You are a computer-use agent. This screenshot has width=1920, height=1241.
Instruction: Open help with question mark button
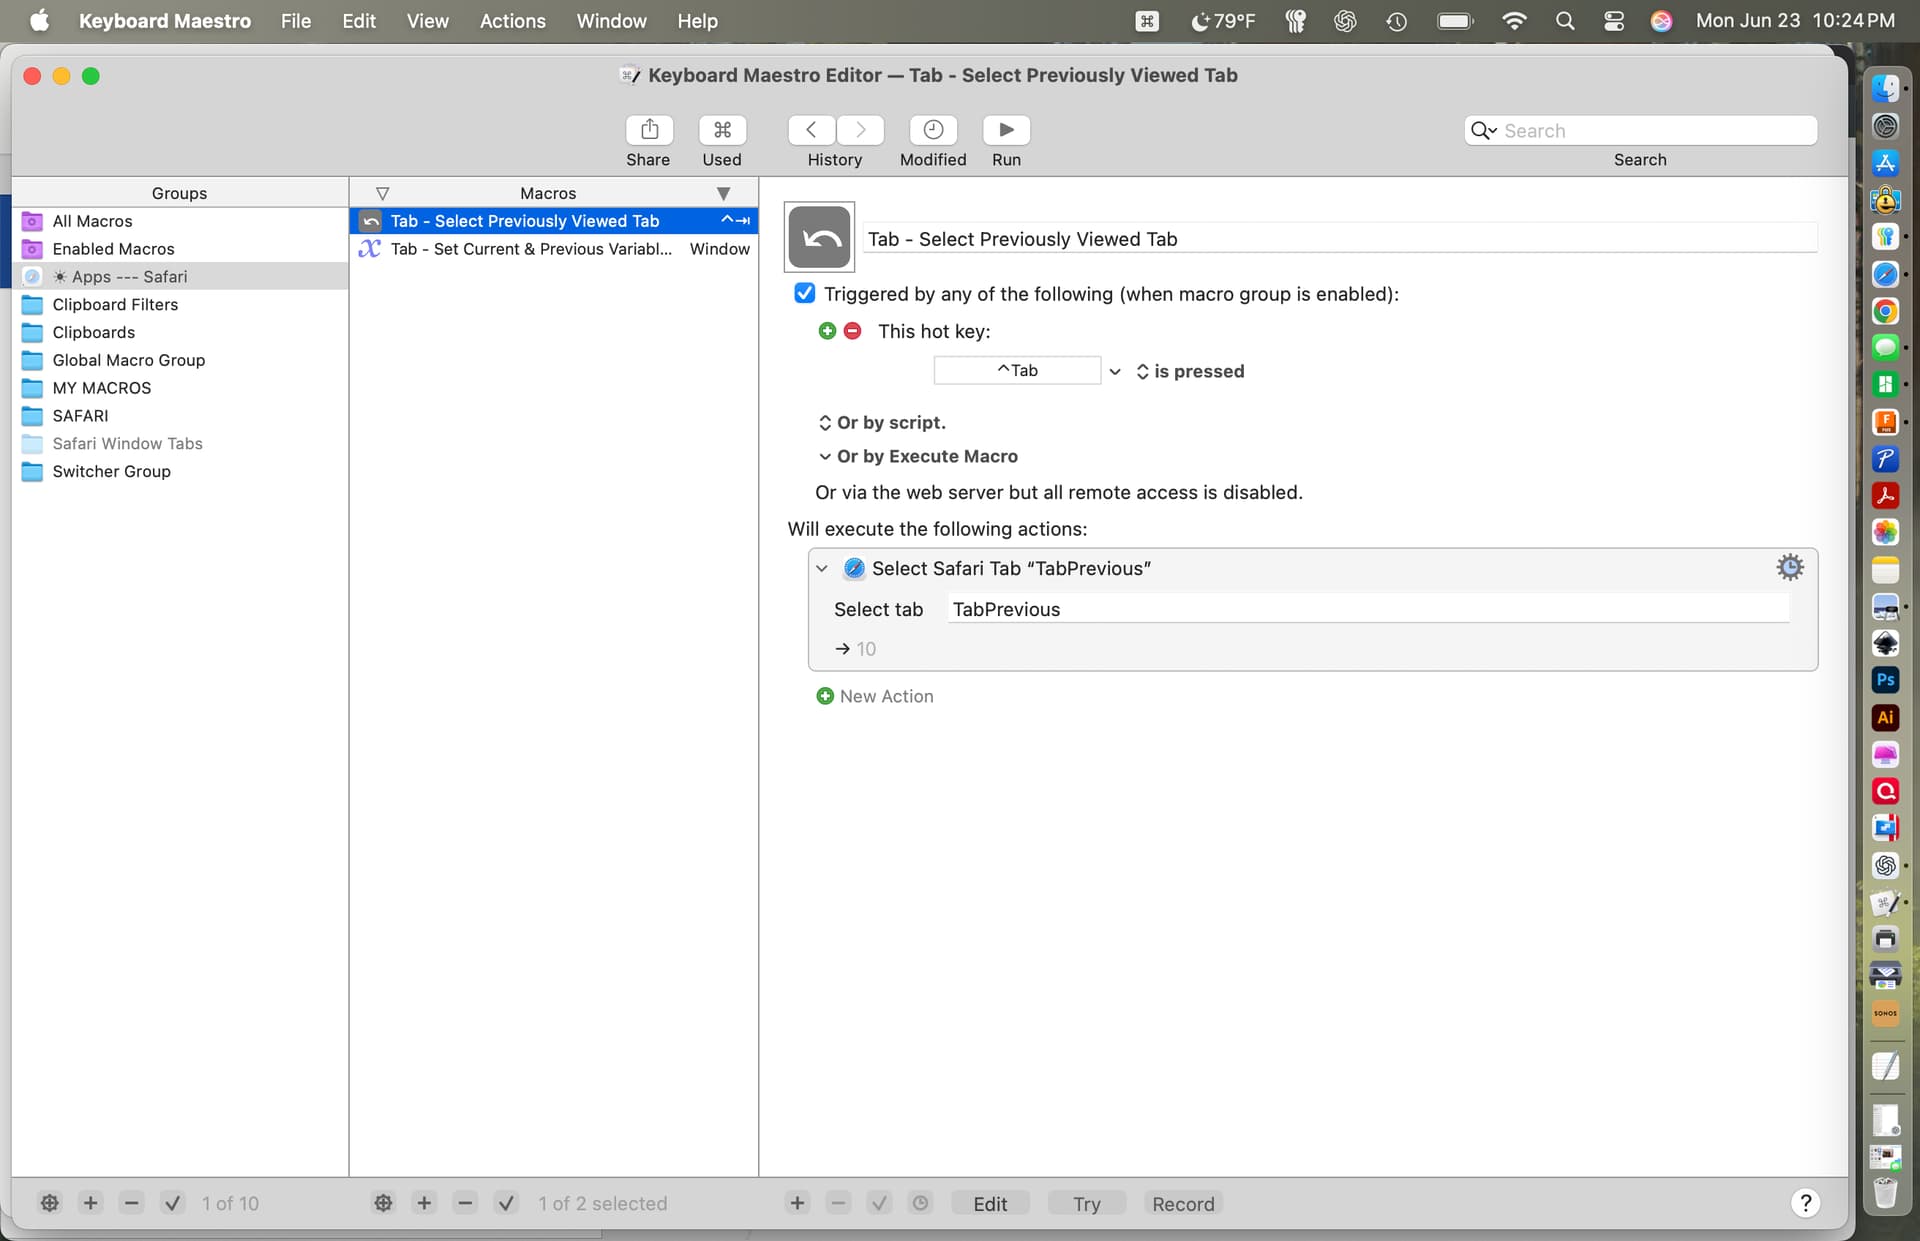coord(1805,1203)
